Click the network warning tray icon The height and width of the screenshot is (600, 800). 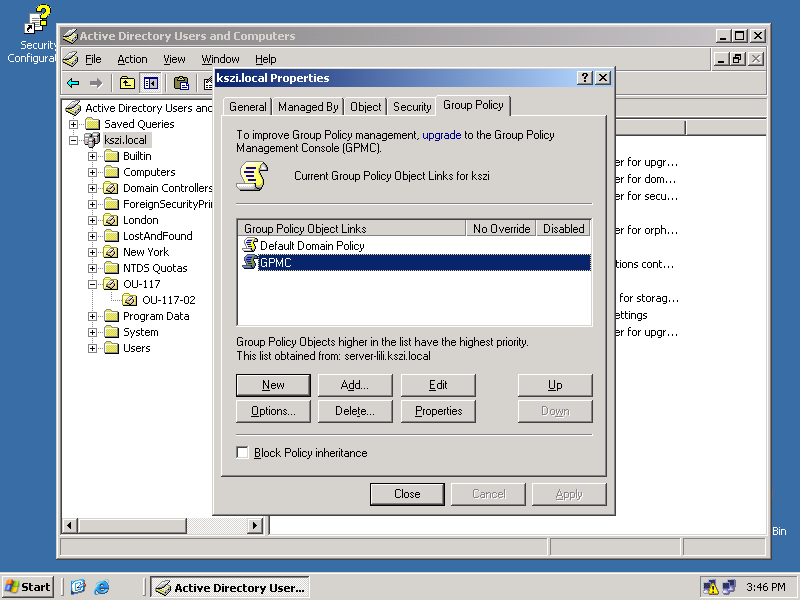pyautogui.click(x=710, y=587)
